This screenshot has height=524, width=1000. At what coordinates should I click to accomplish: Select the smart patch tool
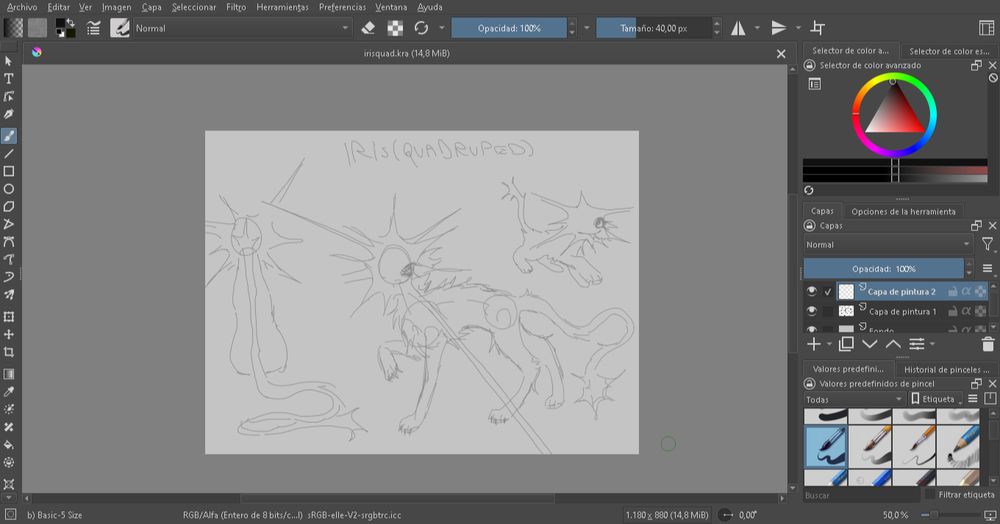(x=9, y=427)
